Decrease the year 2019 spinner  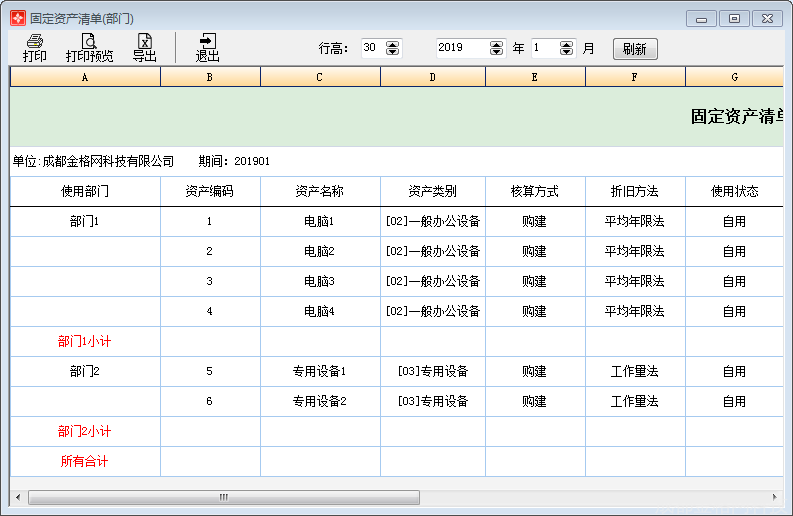click(x=497, y=52)
